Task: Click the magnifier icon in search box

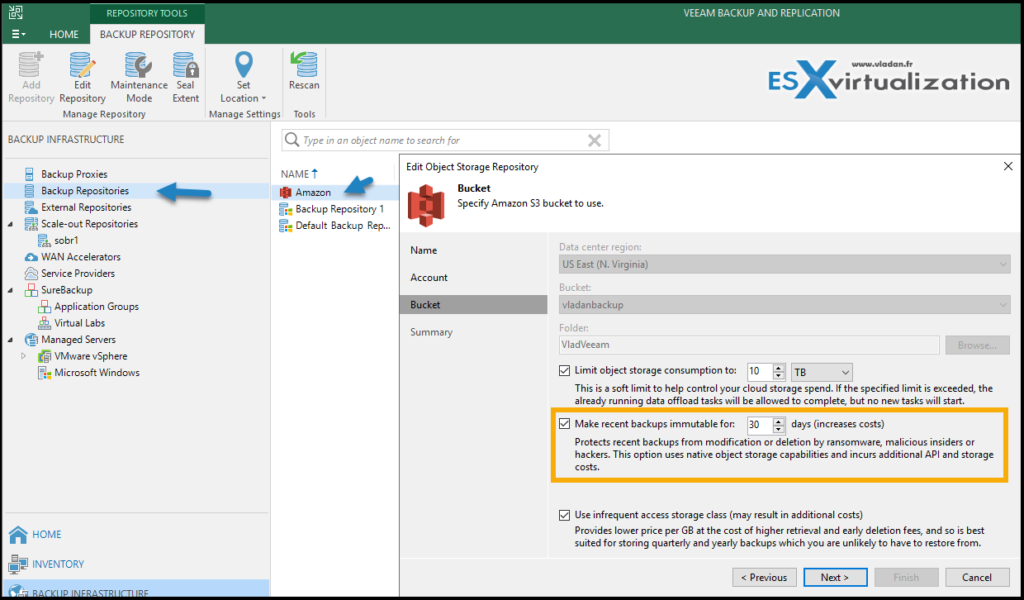Action: pos(293,140)
